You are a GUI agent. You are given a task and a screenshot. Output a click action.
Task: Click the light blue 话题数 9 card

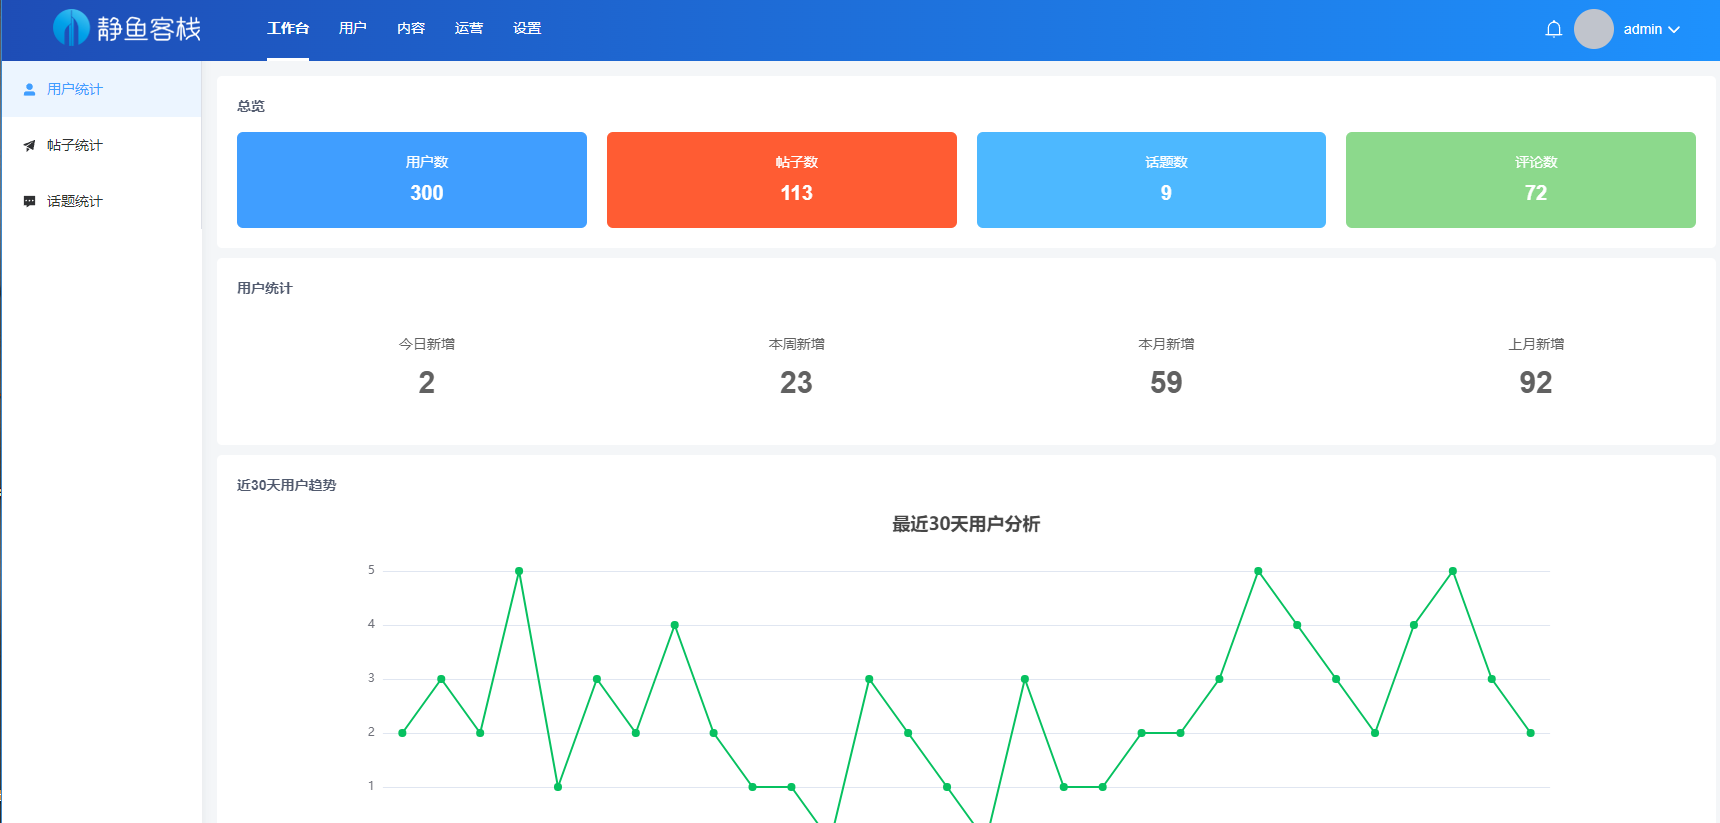[1151, 180]
